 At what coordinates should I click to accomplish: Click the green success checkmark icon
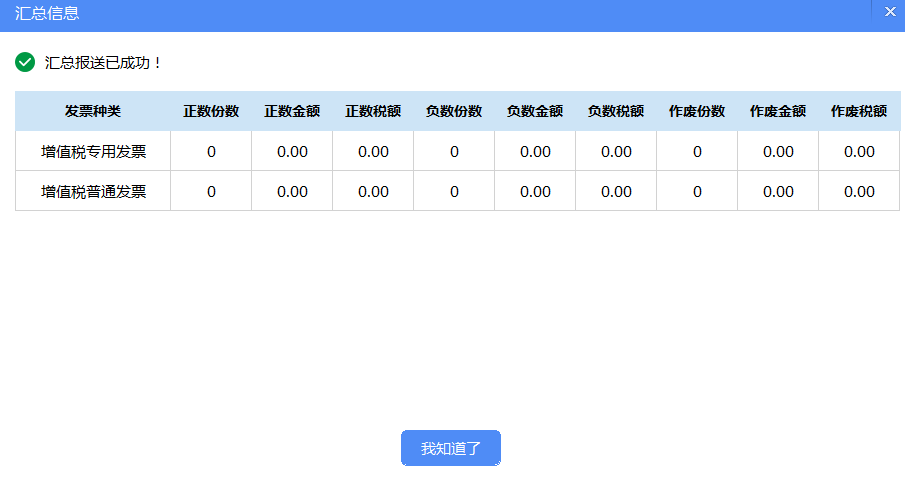[x=25, y=62]
